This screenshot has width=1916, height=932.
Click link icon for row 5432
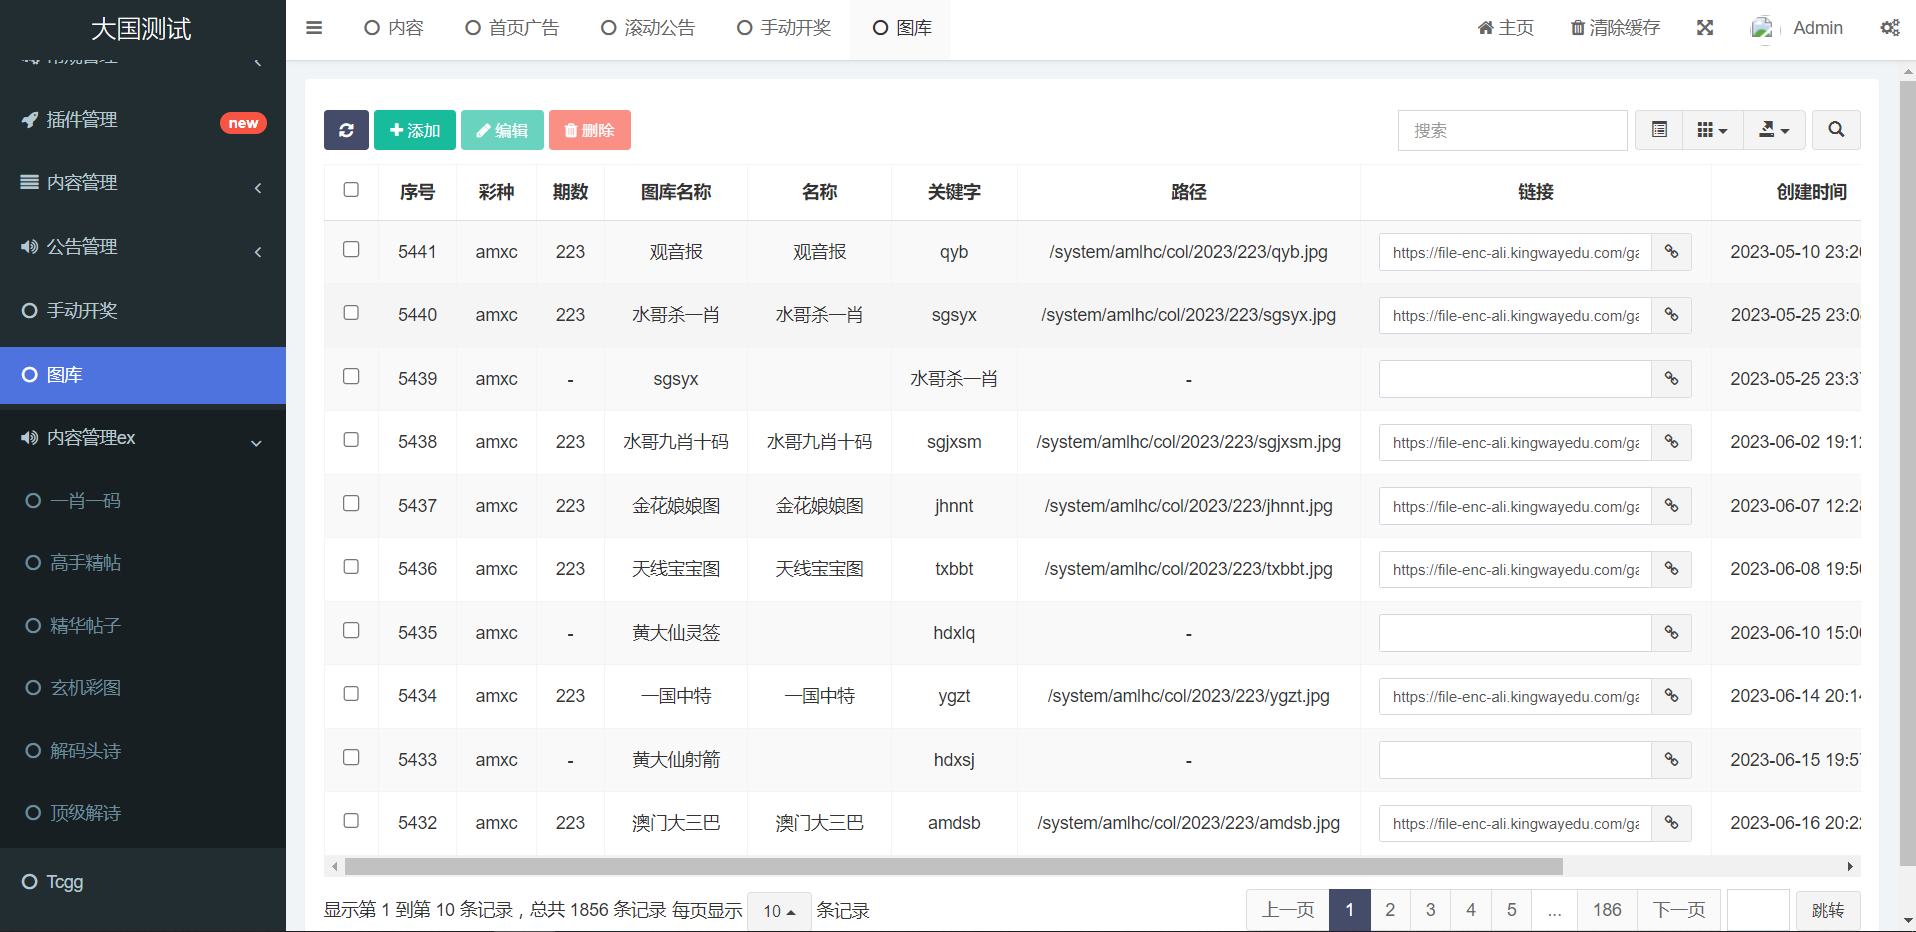point(1671,823)
